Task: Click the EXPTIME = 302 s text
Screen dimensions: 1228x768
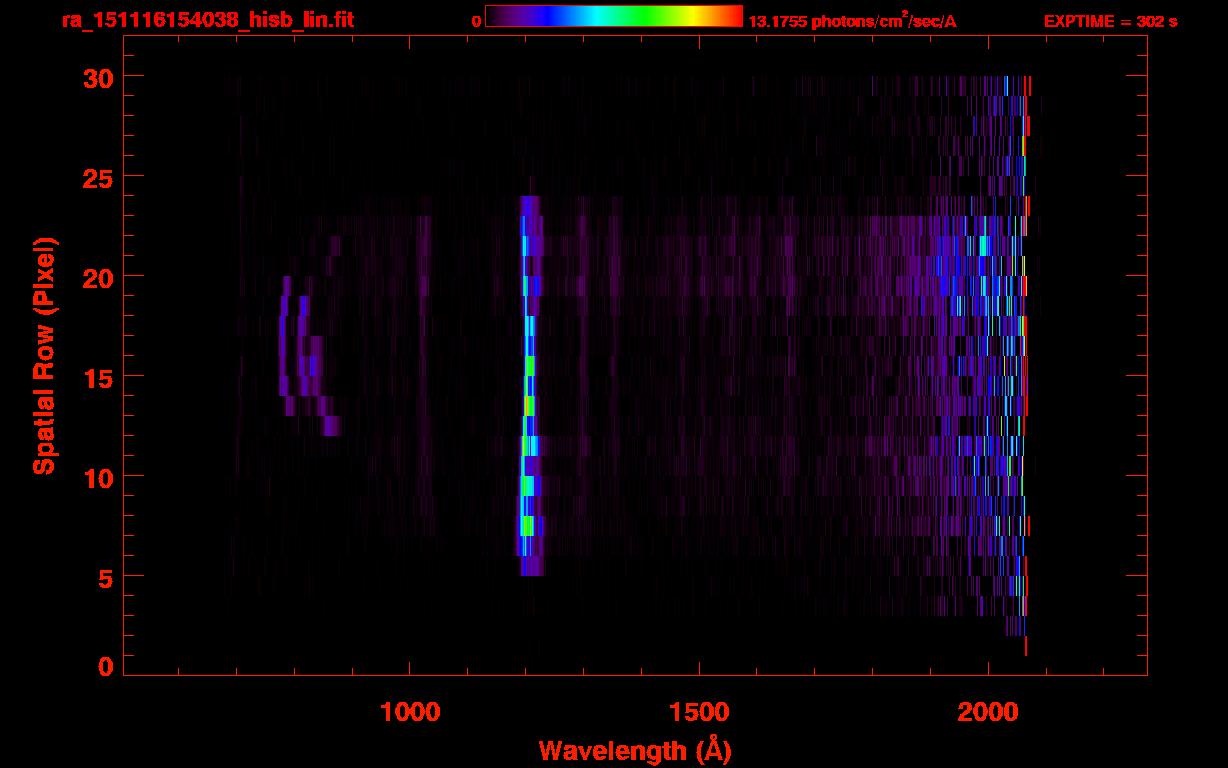Action: point(1110,21)
